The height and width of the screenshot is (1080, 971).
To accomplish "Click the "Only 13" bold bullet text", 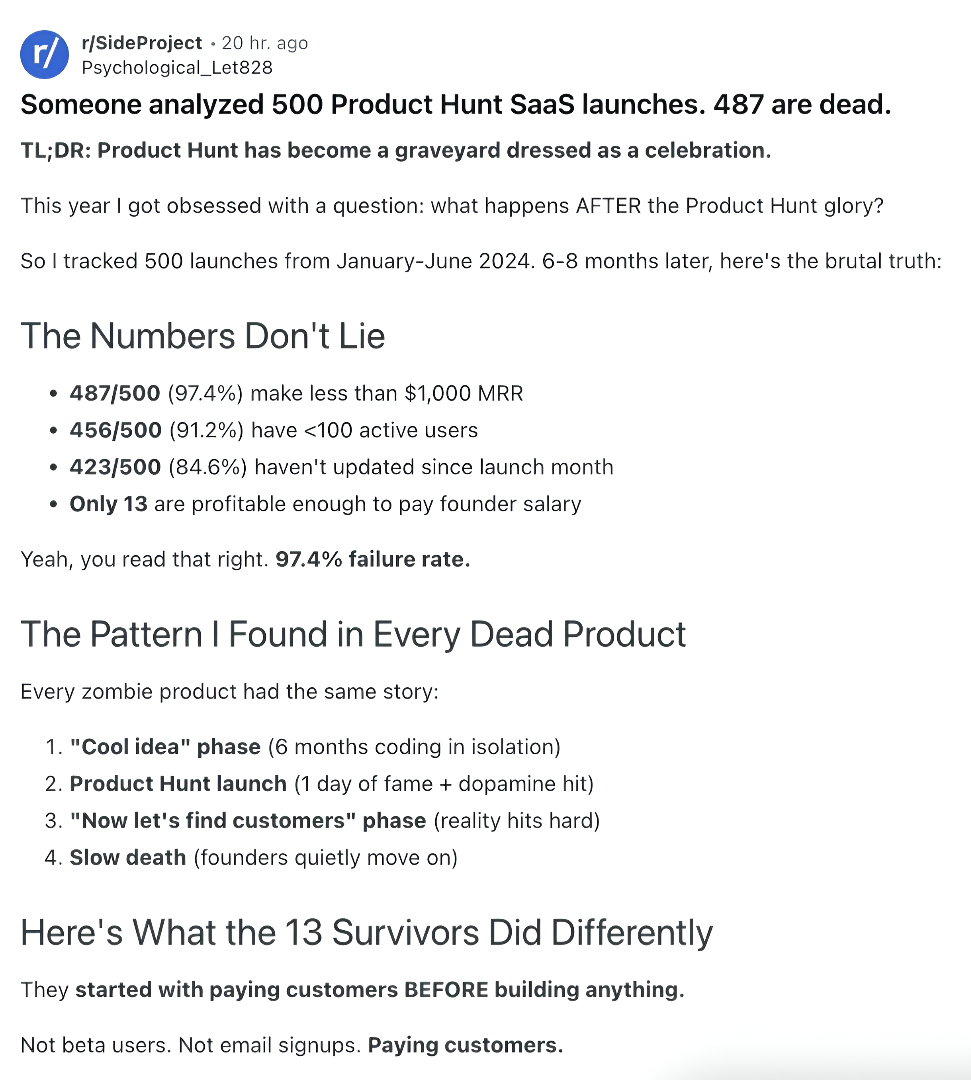I will click(108, 504).
